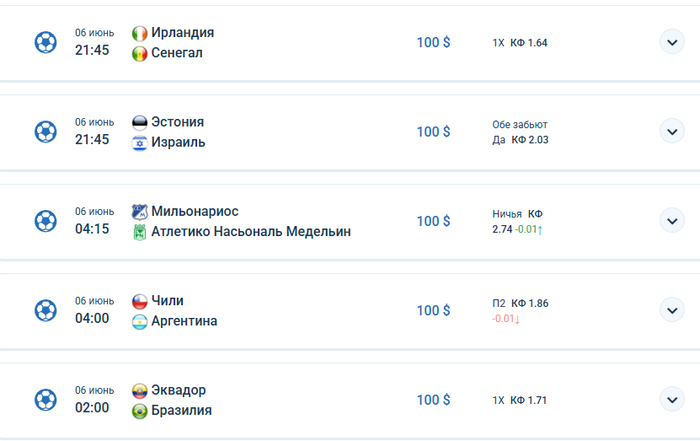Click soccer ball icon for Чили–Аргентина match

click(x=45, y=310)
